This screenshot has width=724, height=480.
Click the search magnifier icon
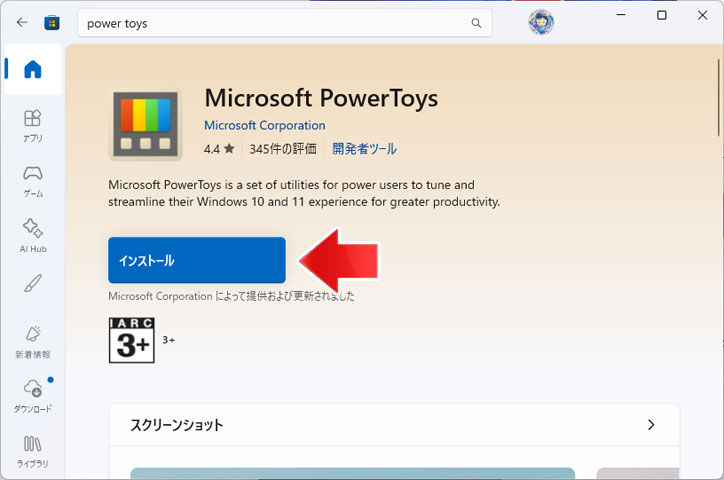476,23
